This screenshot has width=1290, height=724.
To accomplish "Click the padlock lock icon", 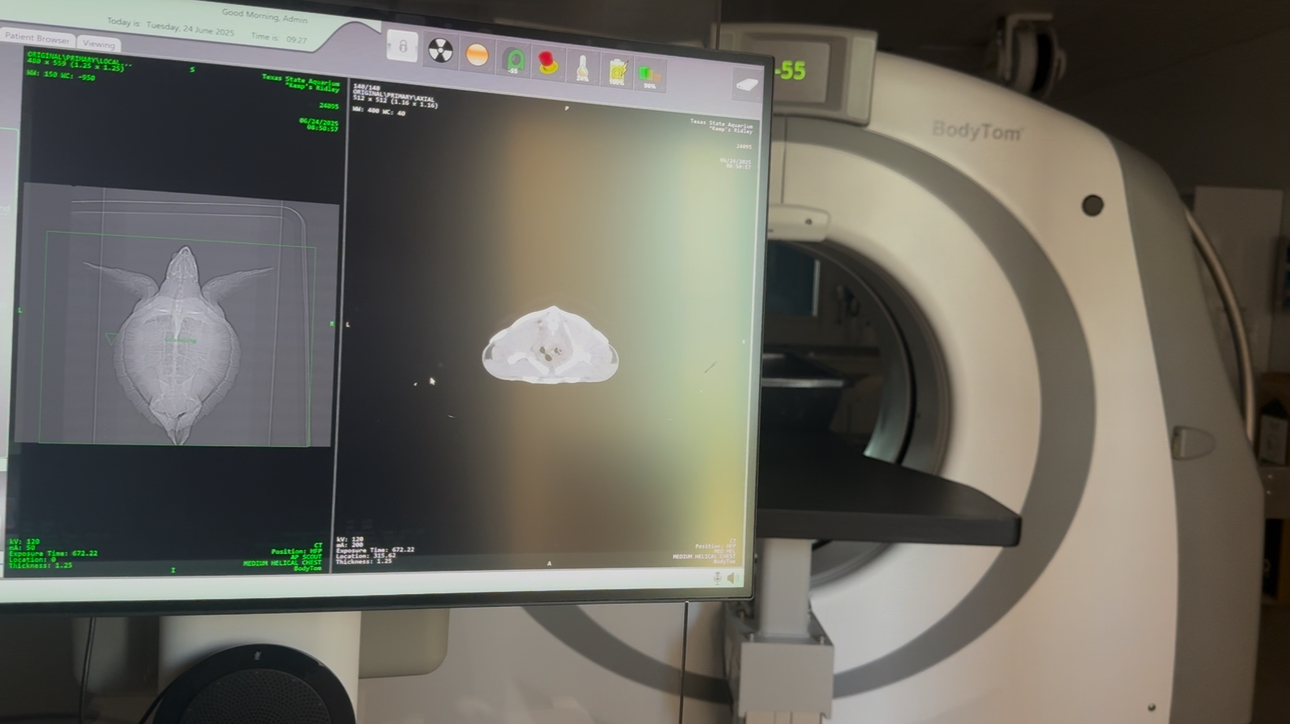I will pos(402,46).
